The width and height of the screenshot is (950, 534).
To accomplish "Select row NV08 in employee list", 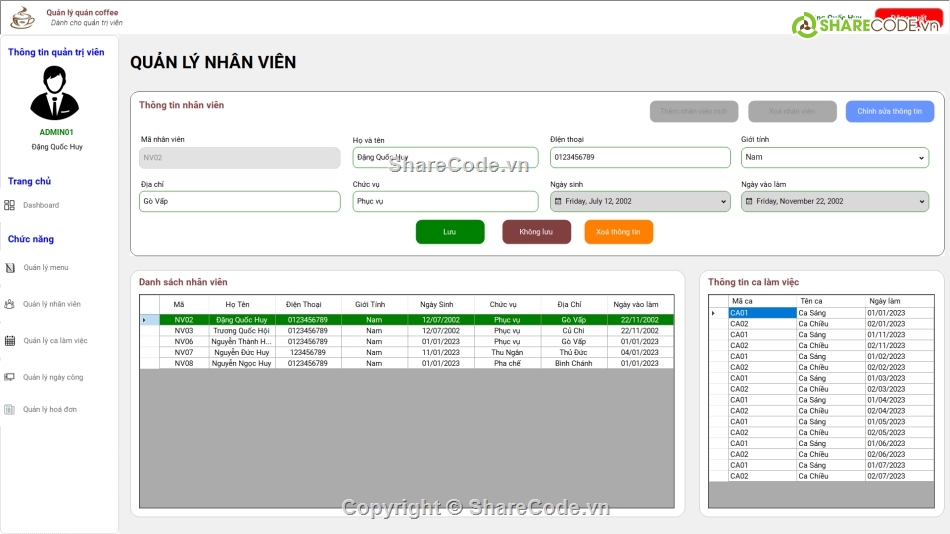I will [407, 364].
